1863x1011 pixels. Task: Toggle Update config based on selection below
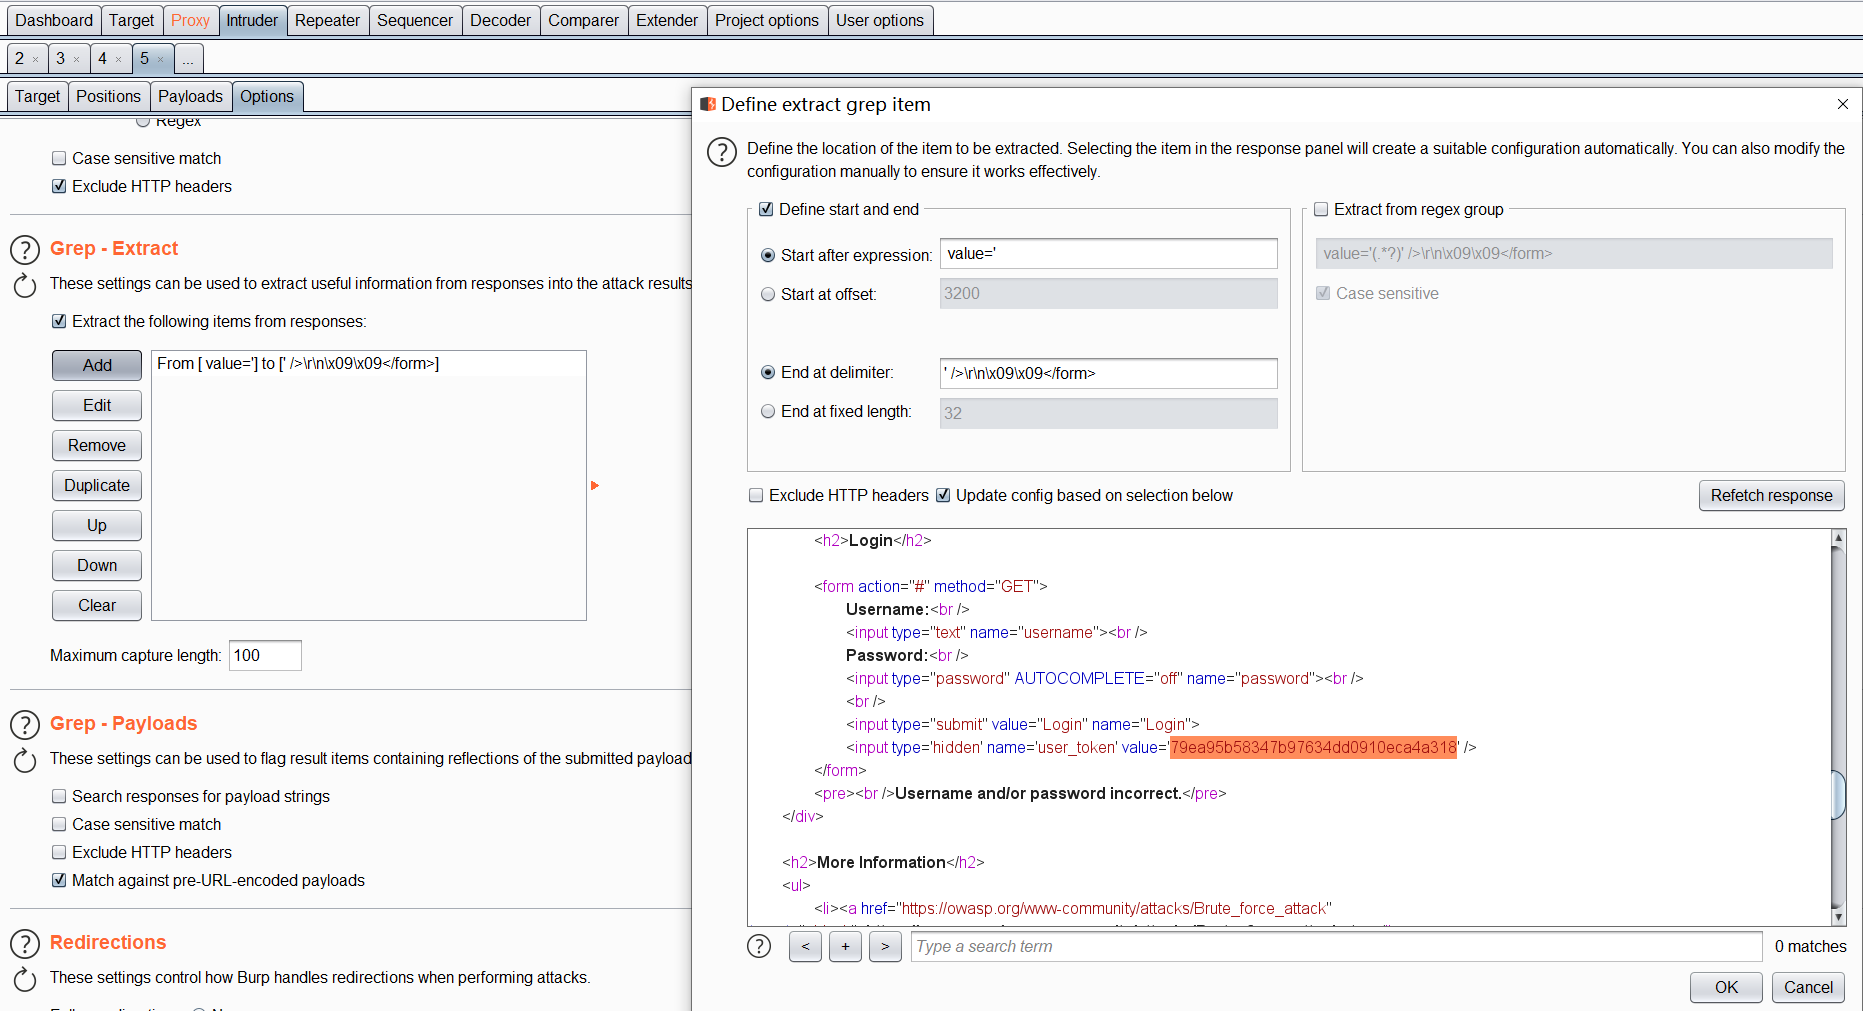(x=943, y=495)
